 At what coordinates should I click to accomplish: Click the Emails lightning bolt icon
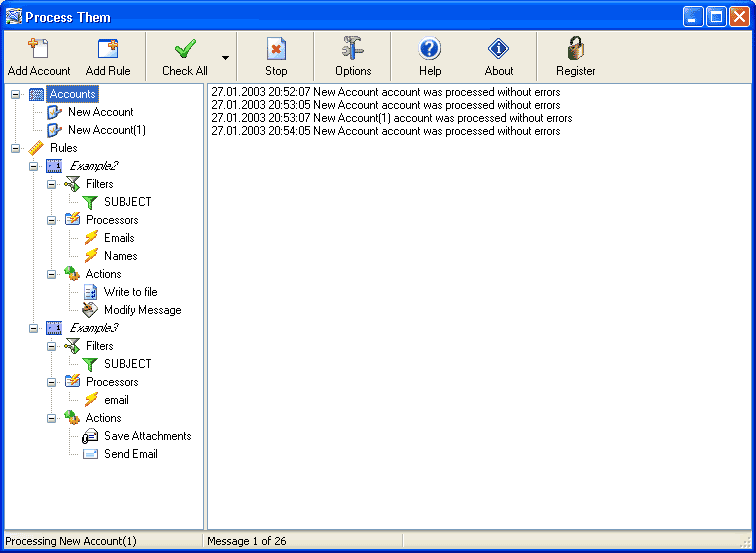91,238
